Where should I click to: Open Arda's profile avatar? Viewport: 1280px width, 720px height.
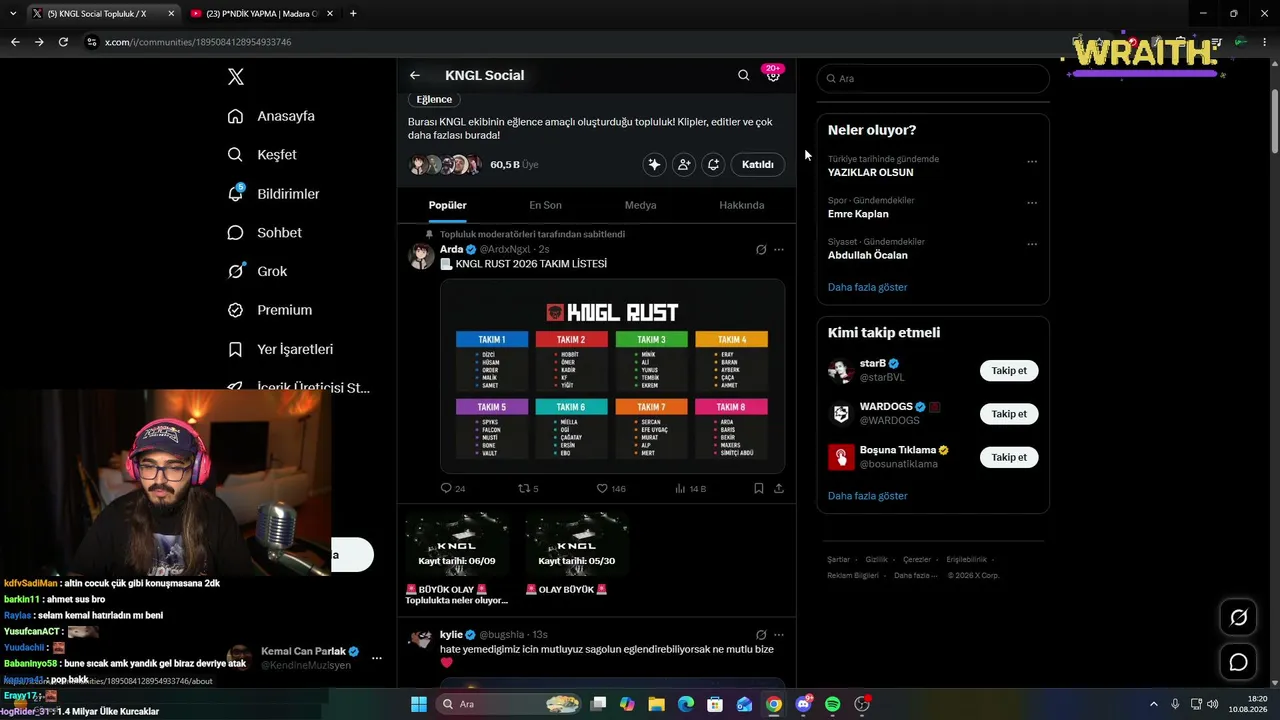[x=422, y=256]
